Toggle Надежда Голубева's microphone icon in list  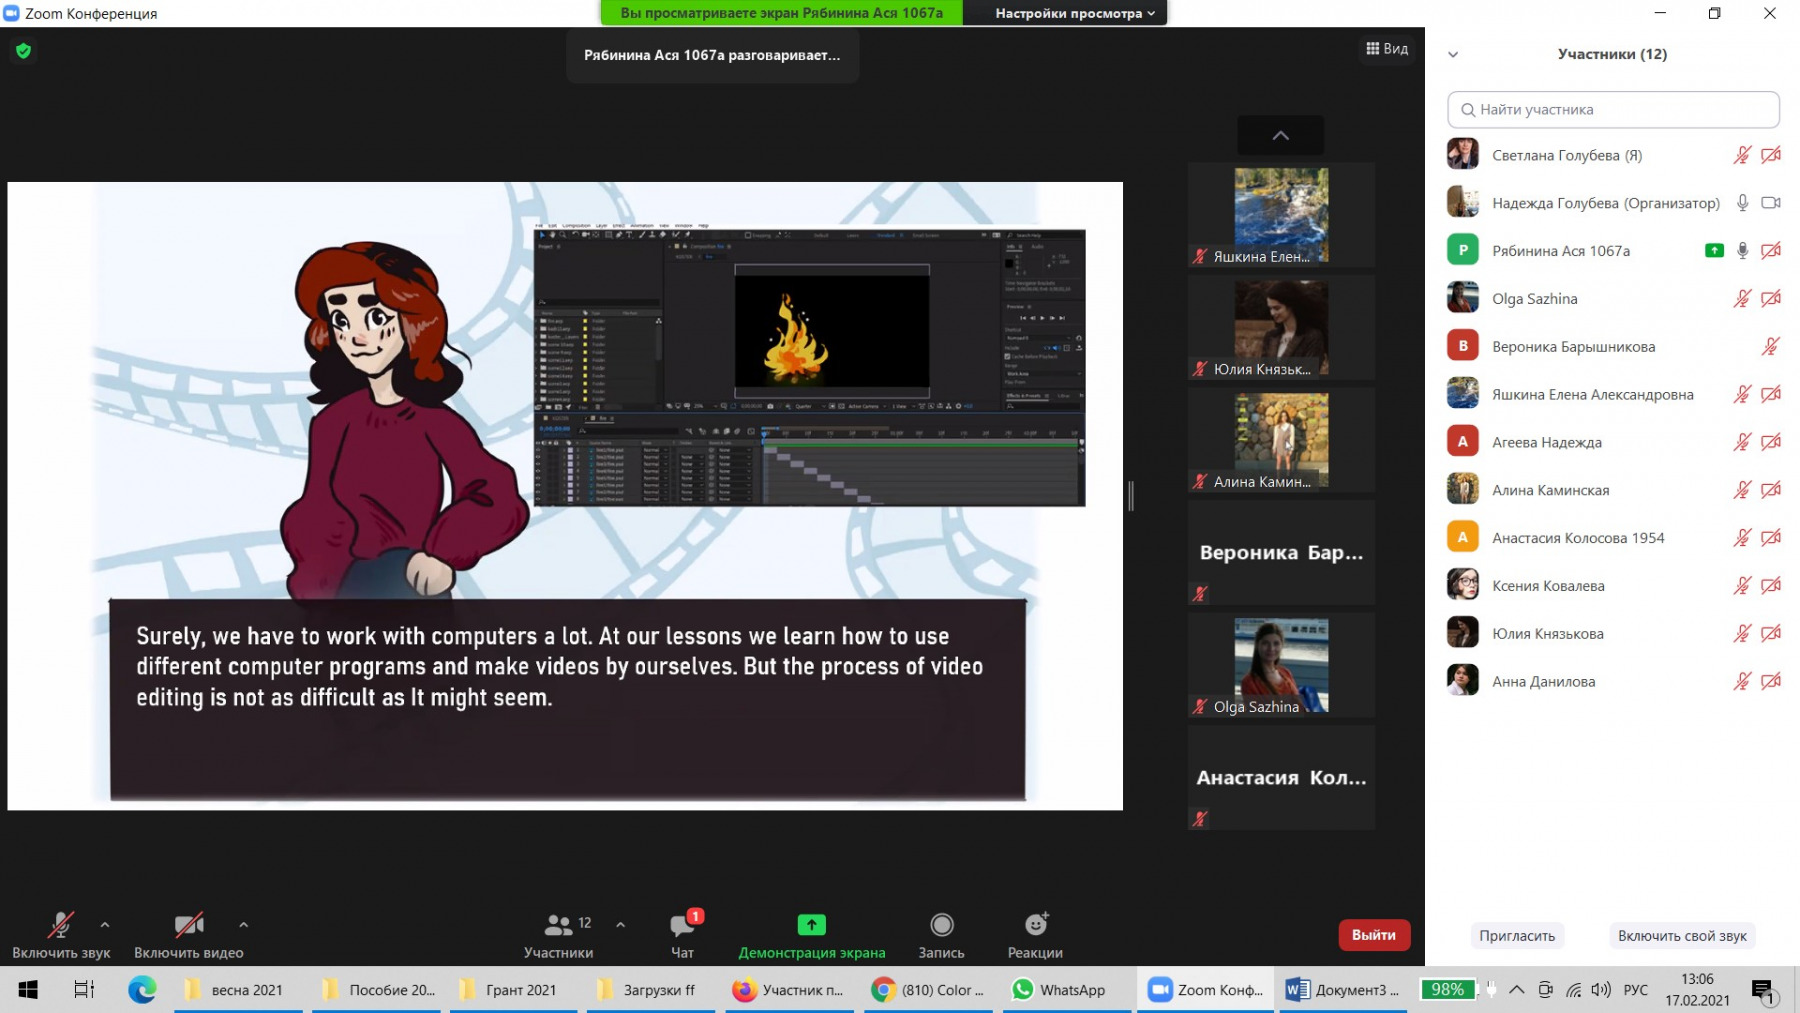[1742, 203]
